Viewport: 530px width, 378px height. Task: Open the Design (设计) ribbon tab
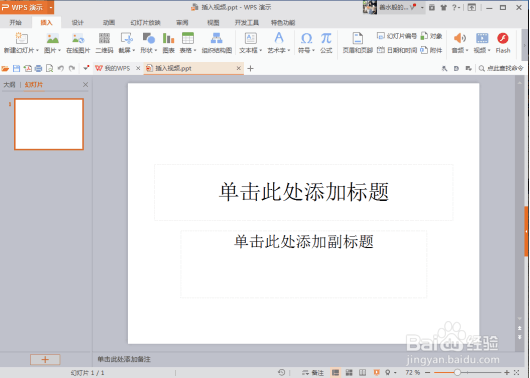click(x=77, y=23)
